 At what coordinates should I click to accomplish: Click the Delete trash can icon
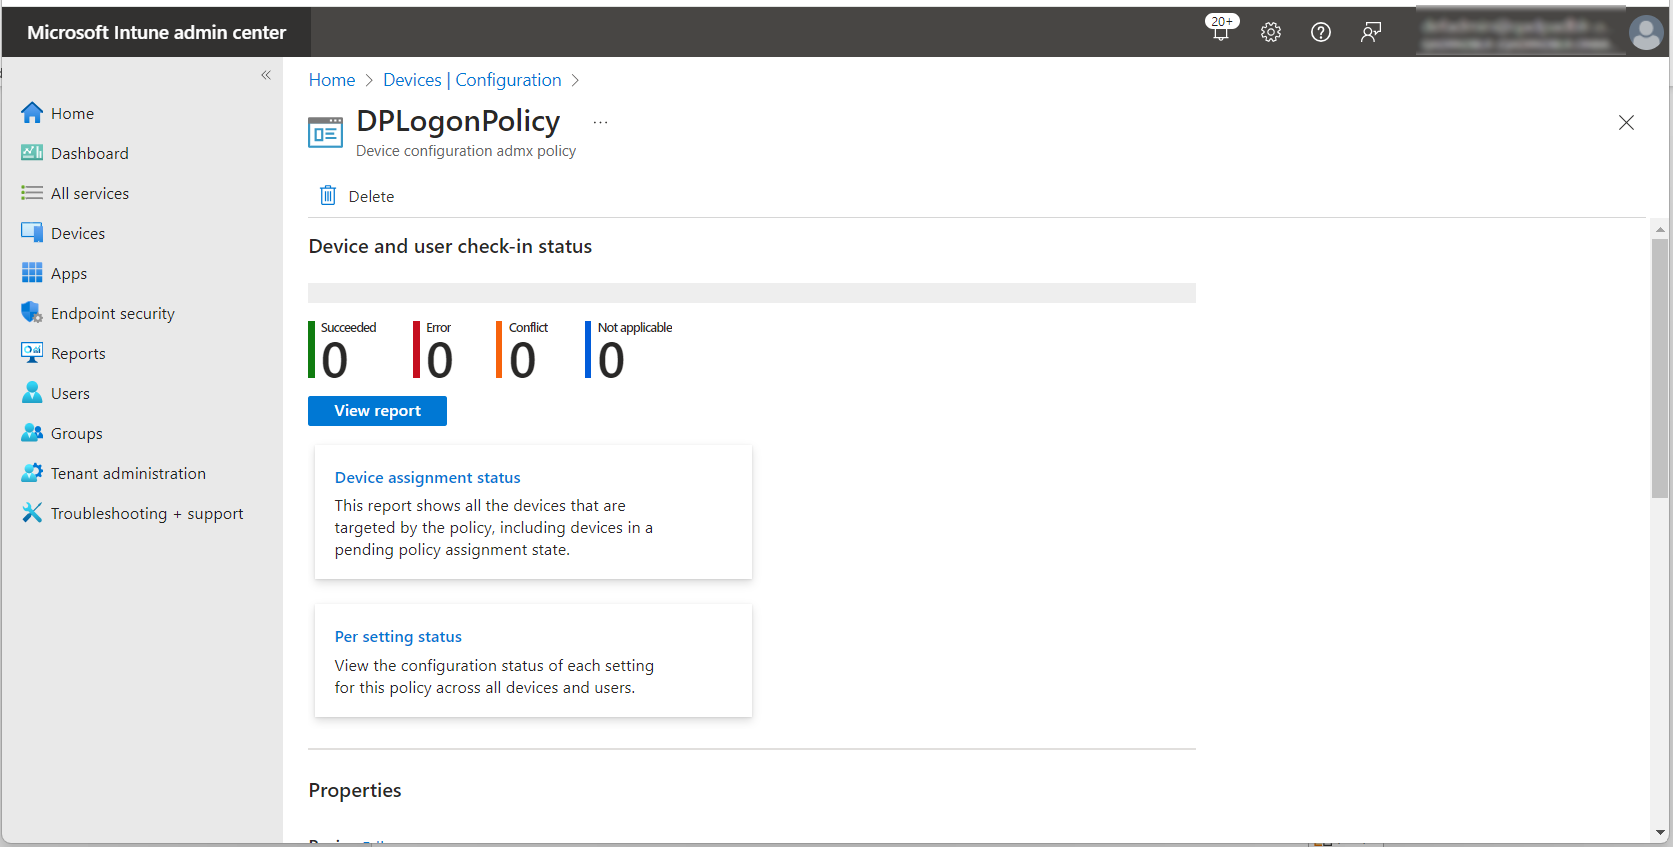click(328, 196)
